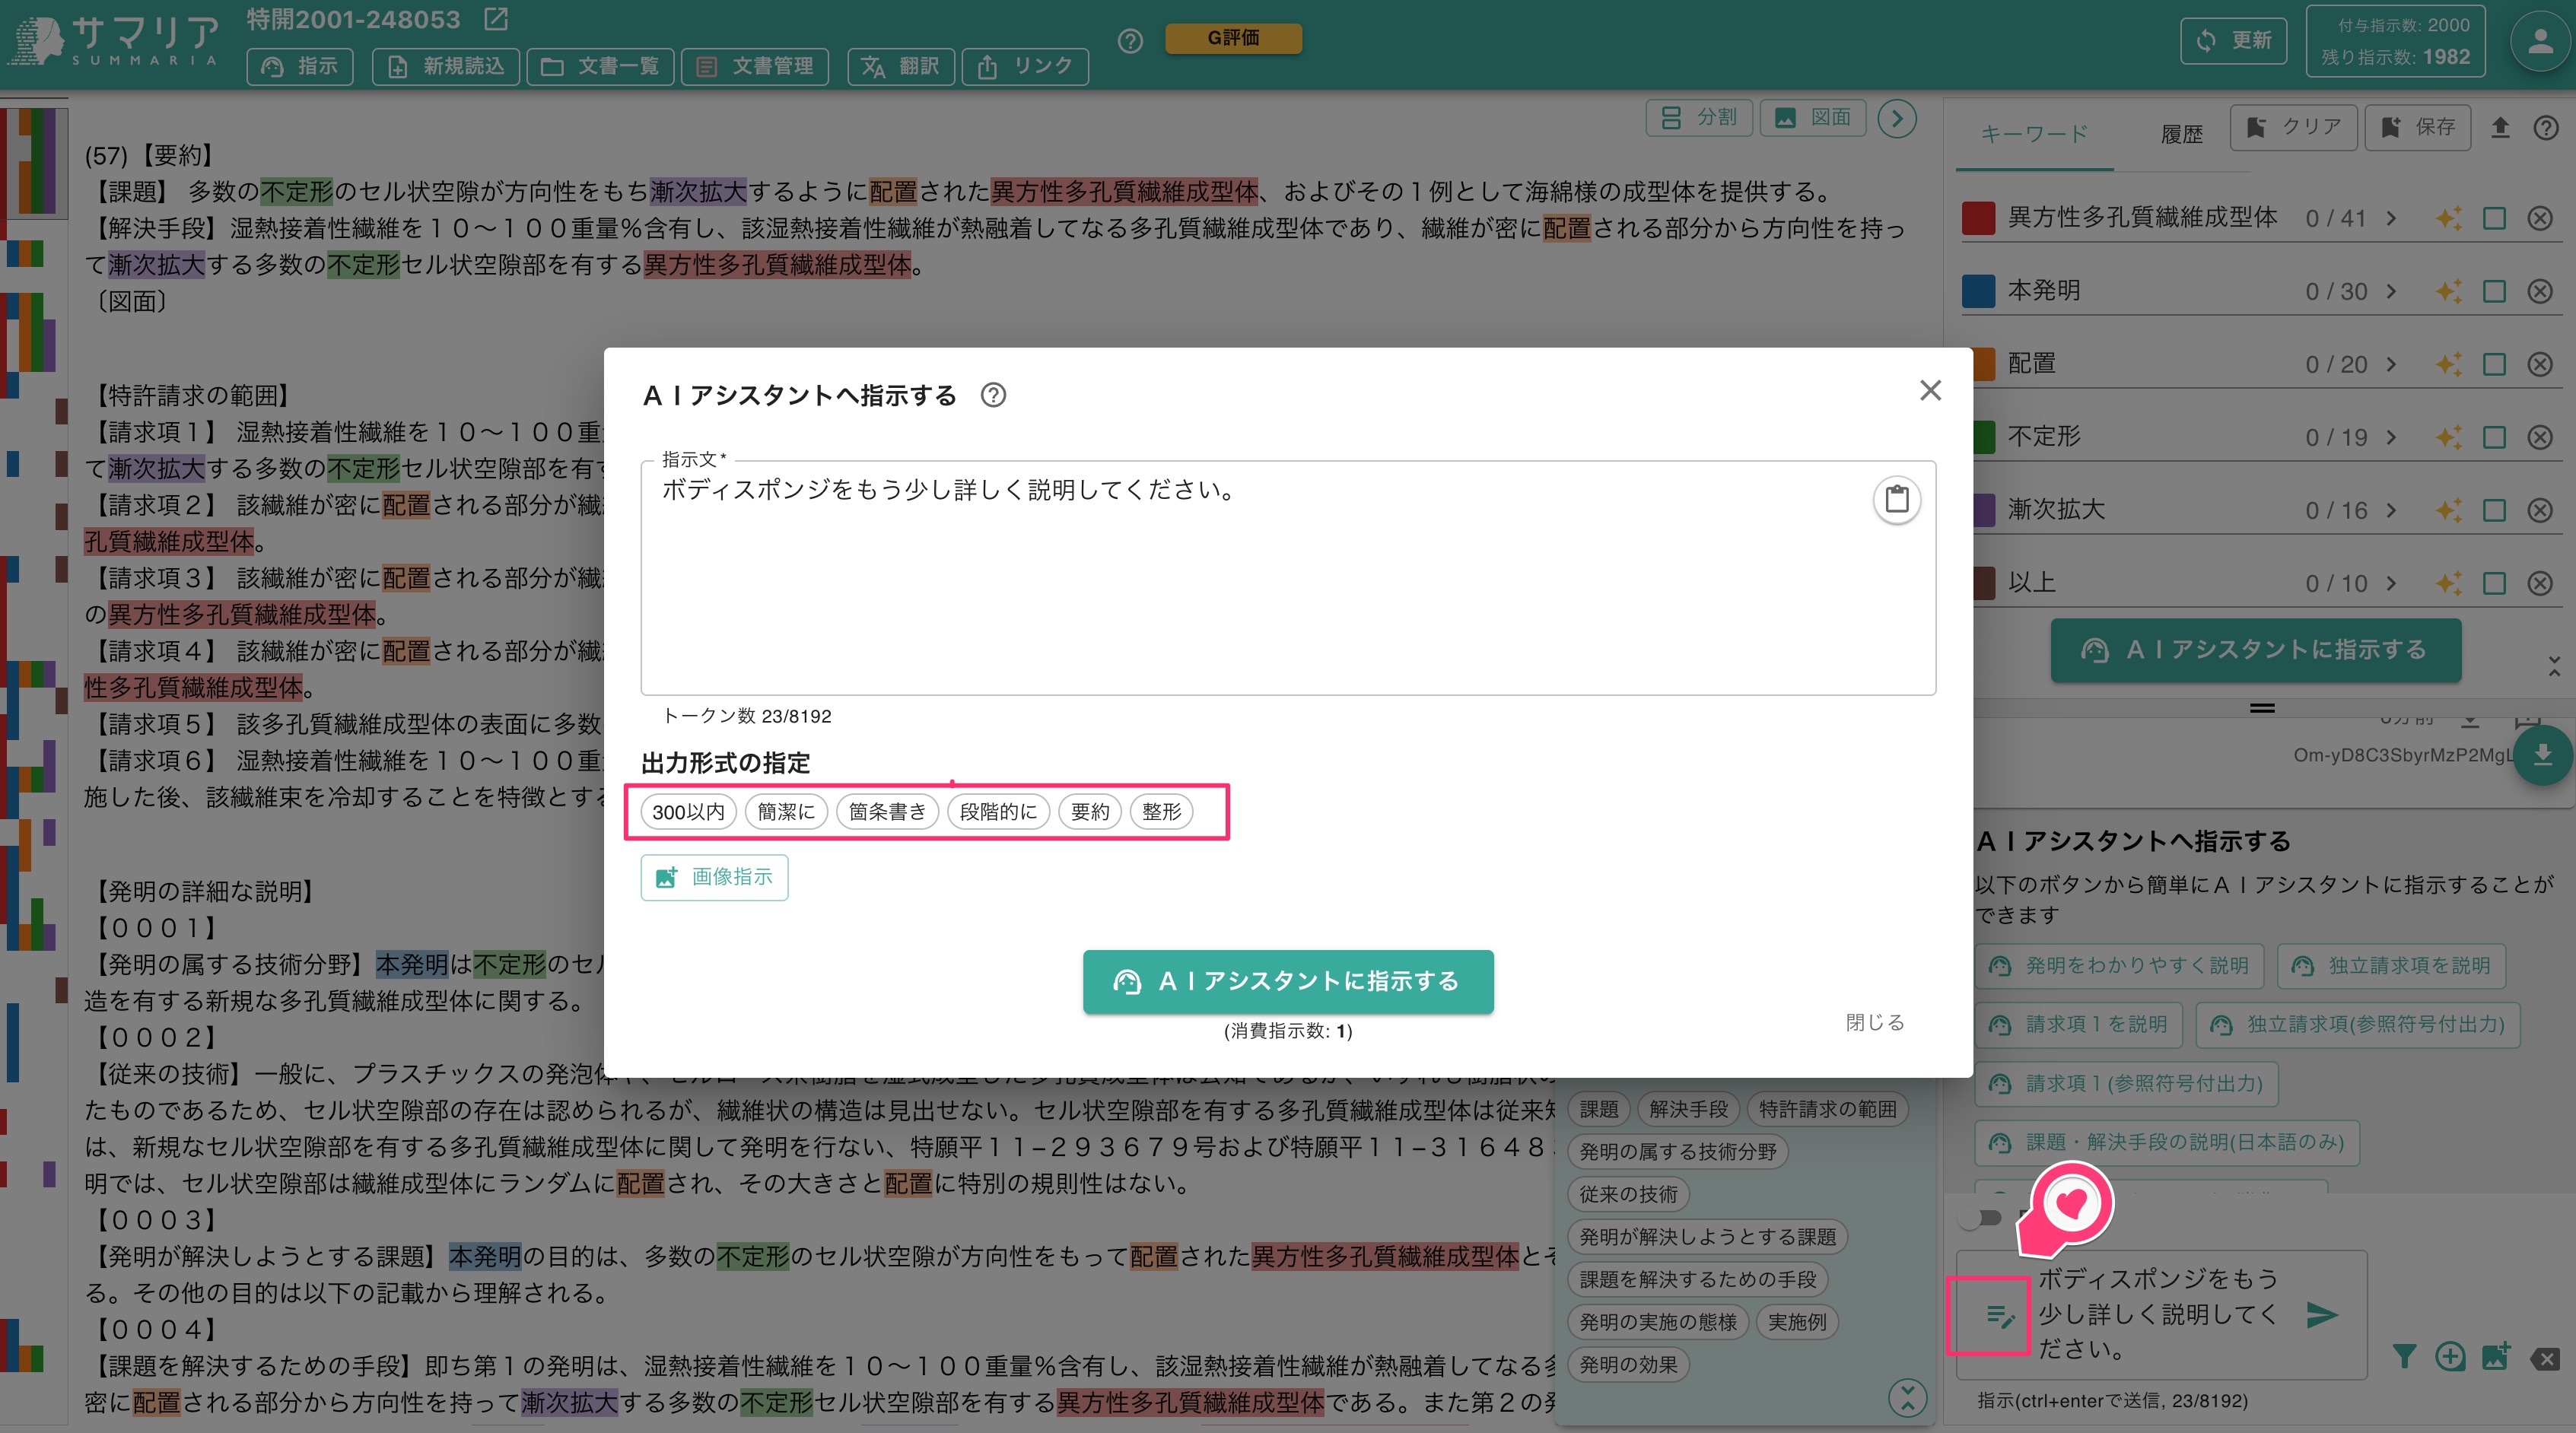The height and width of the screenshot is (1433, 2576).
Task: Click the 保存 keyword save button
Action: (x=2417, y=127)
